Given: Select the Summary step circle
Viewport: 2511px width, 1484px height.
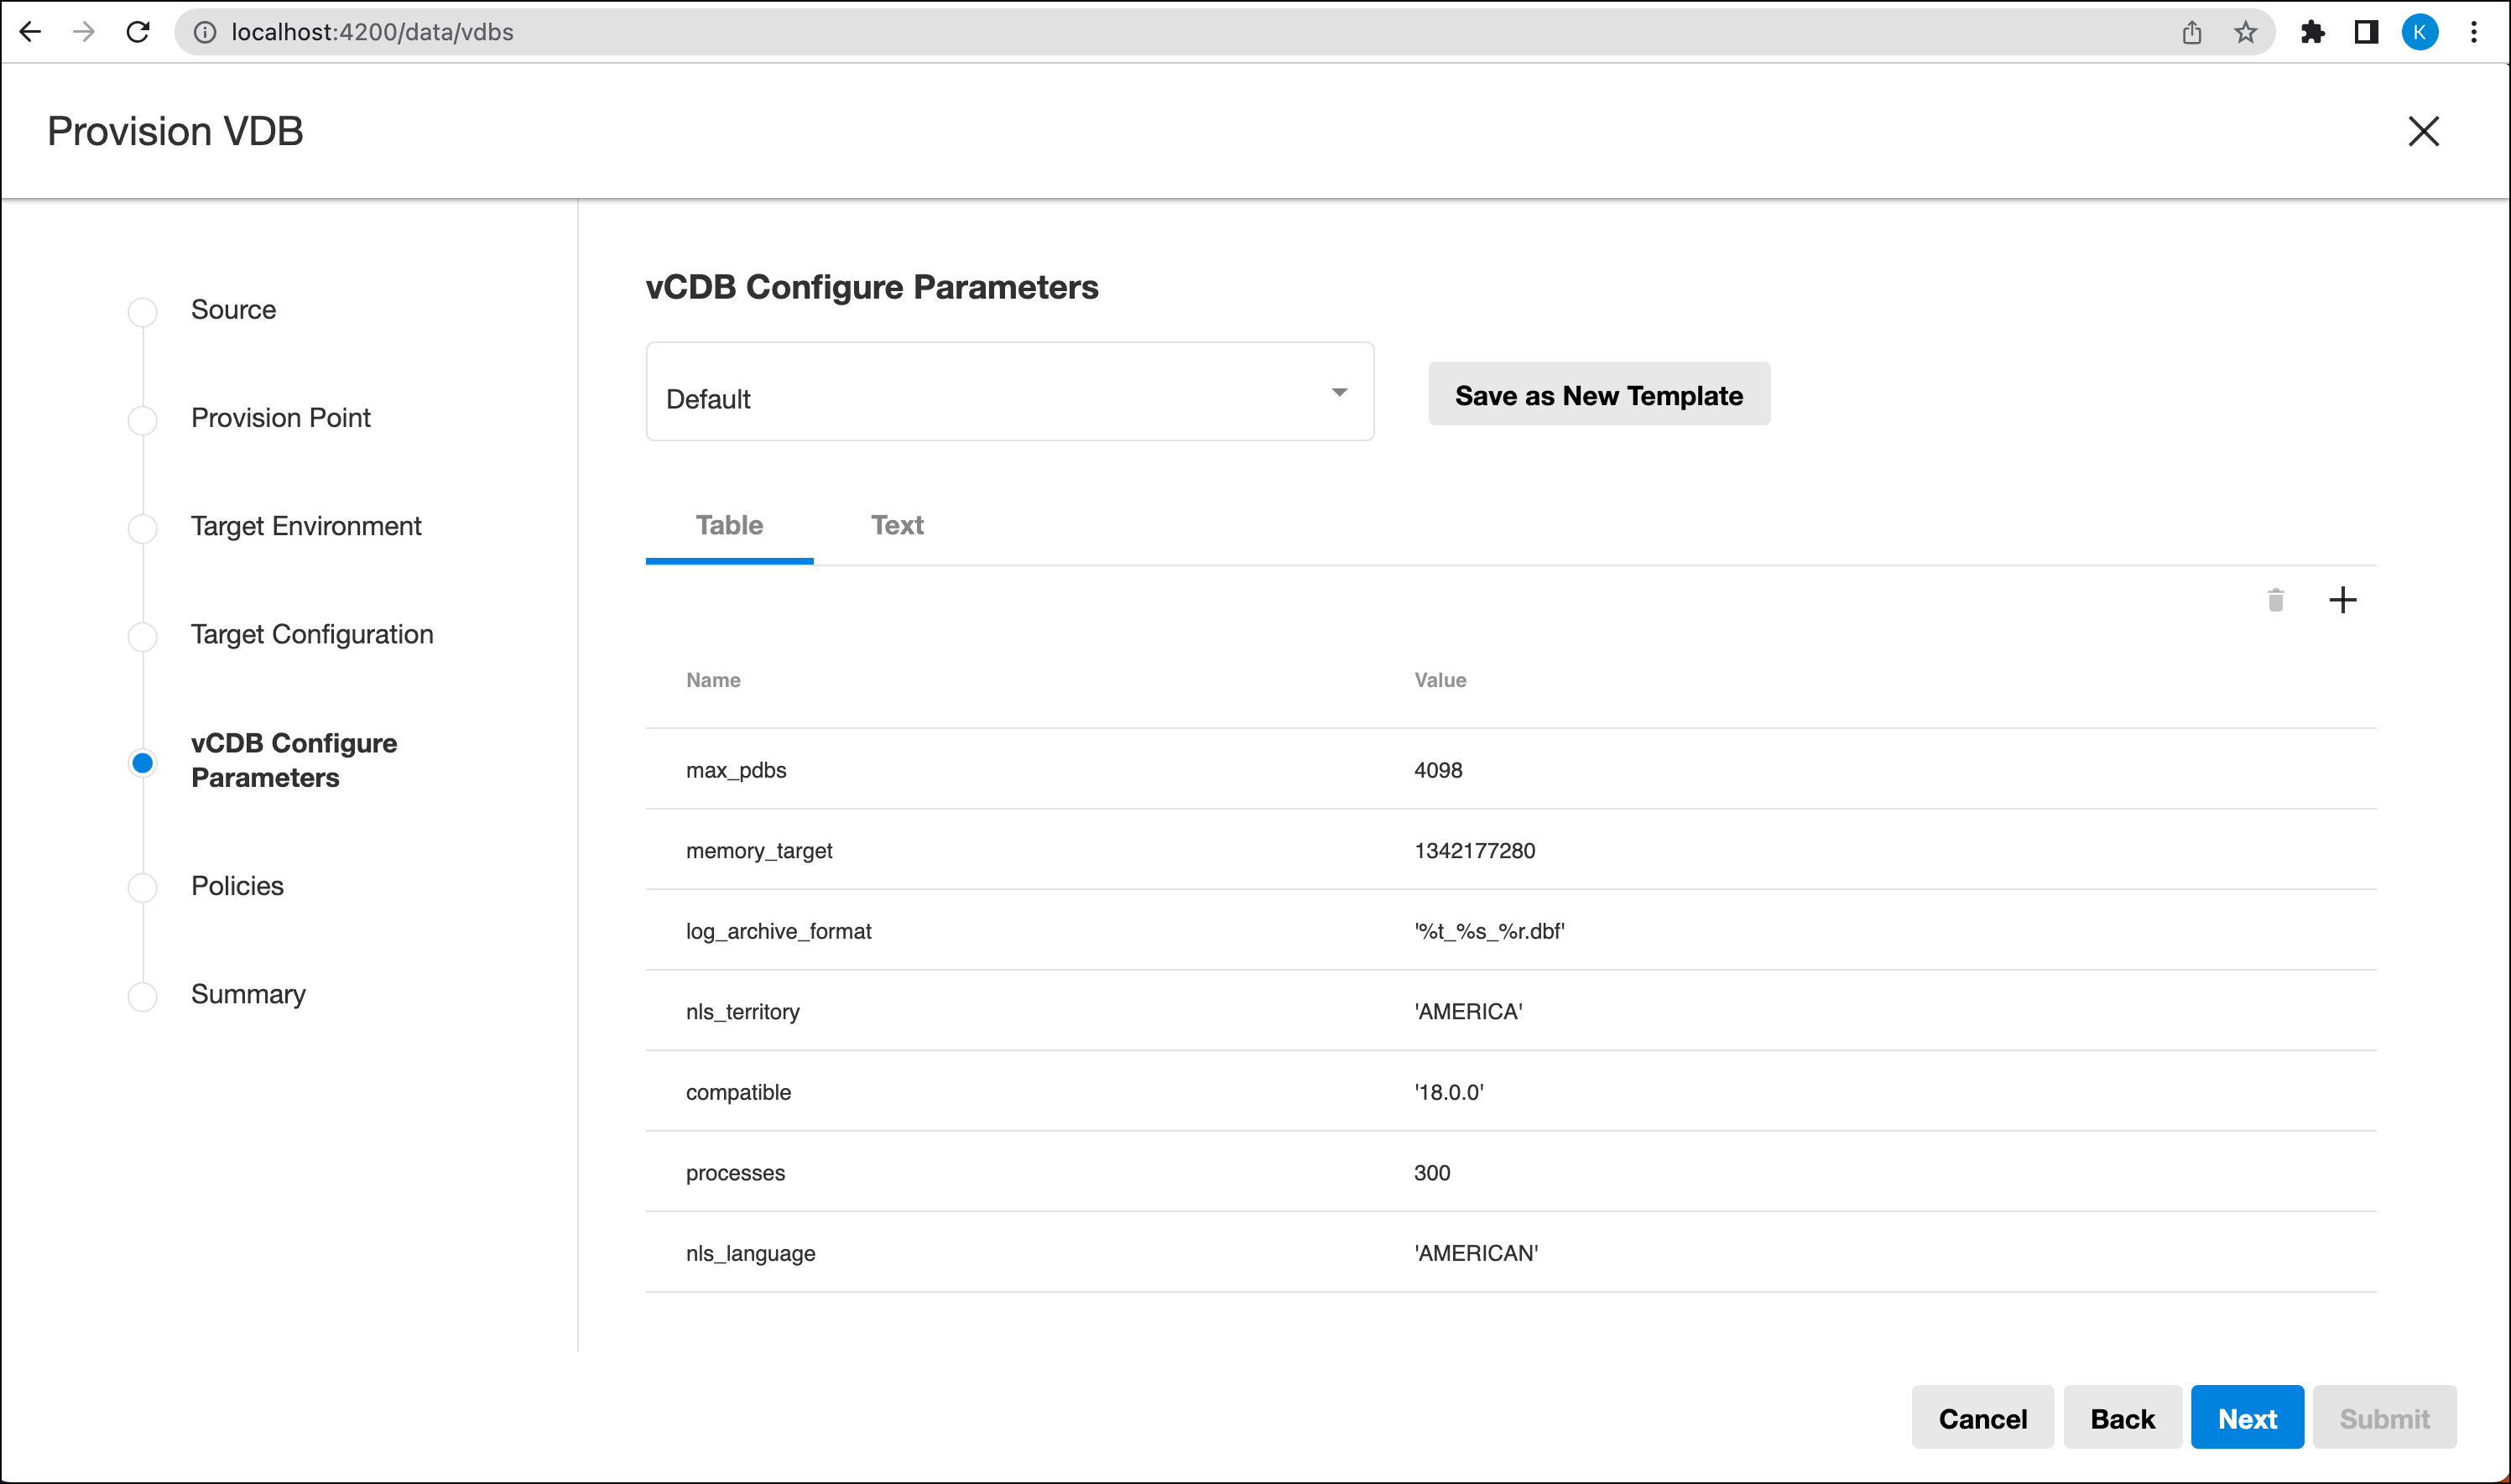Looking at the screenshot, I should pos(143,996).
